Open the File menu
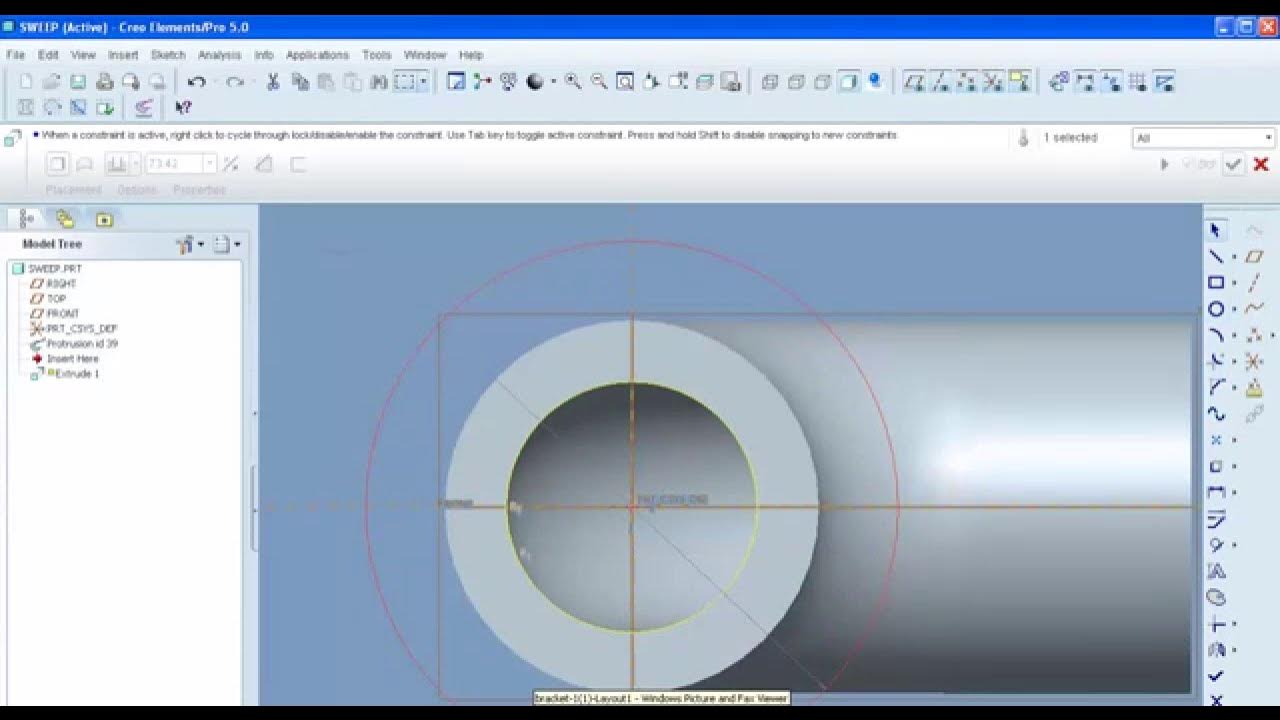The image size is (1280, 720). 15,55
